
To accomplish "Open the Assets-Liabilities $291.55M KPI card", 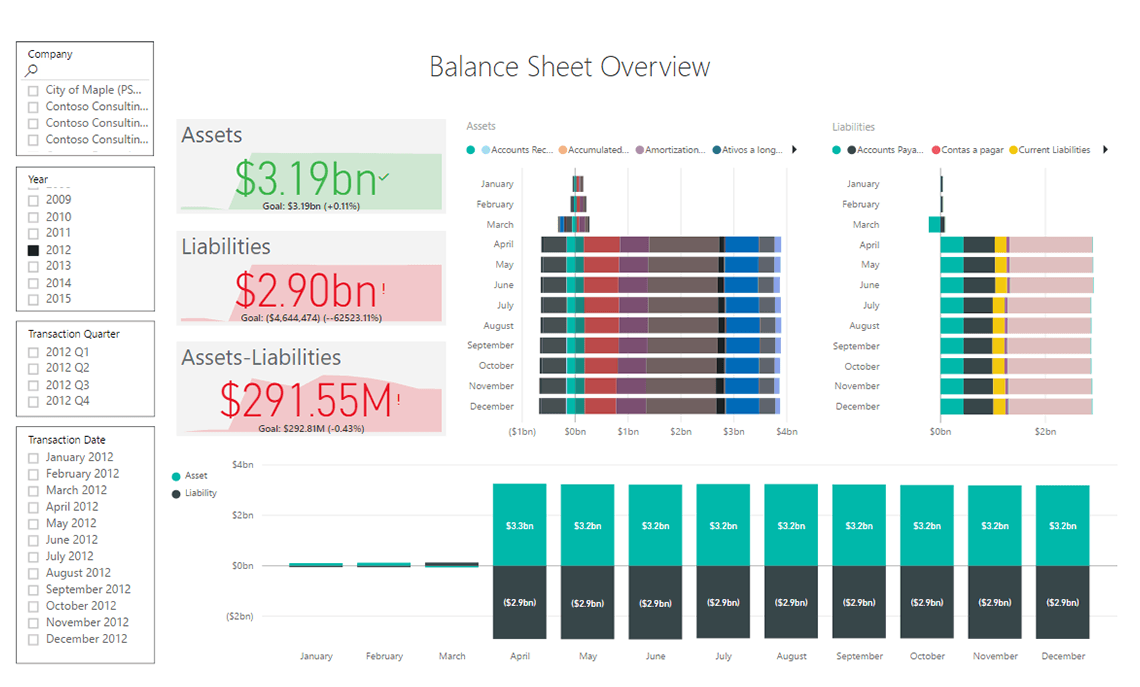I will [x=311, y=389].
